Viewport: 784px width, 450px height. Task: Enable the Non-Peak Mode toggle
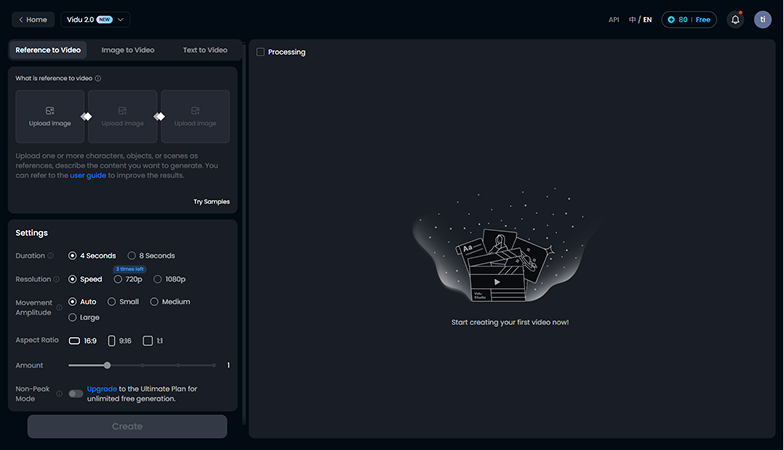(x=76, y=393)
